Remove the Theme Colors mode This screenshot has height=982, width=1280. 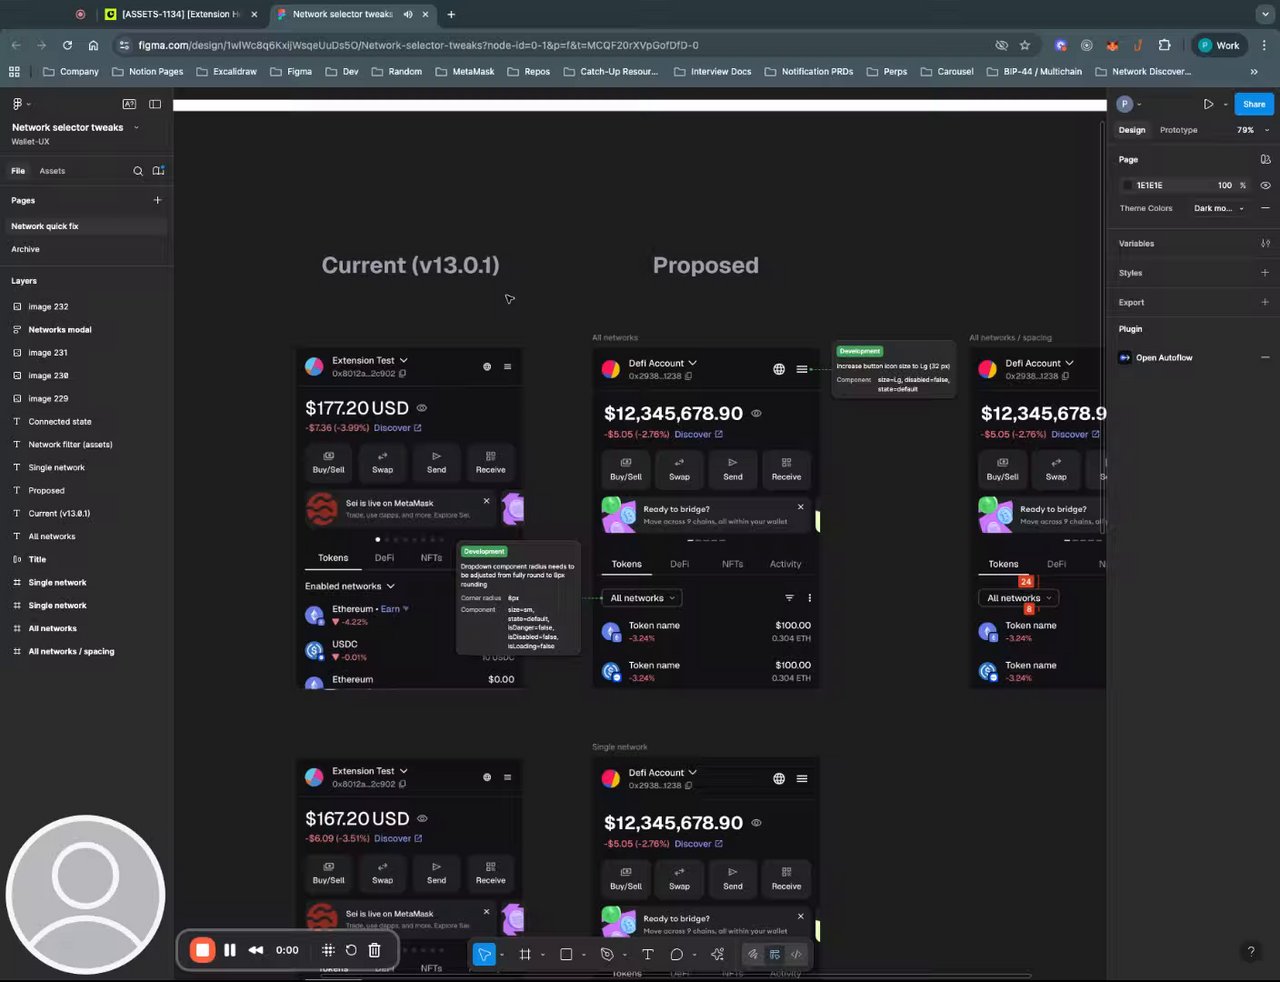[1265, 208]
